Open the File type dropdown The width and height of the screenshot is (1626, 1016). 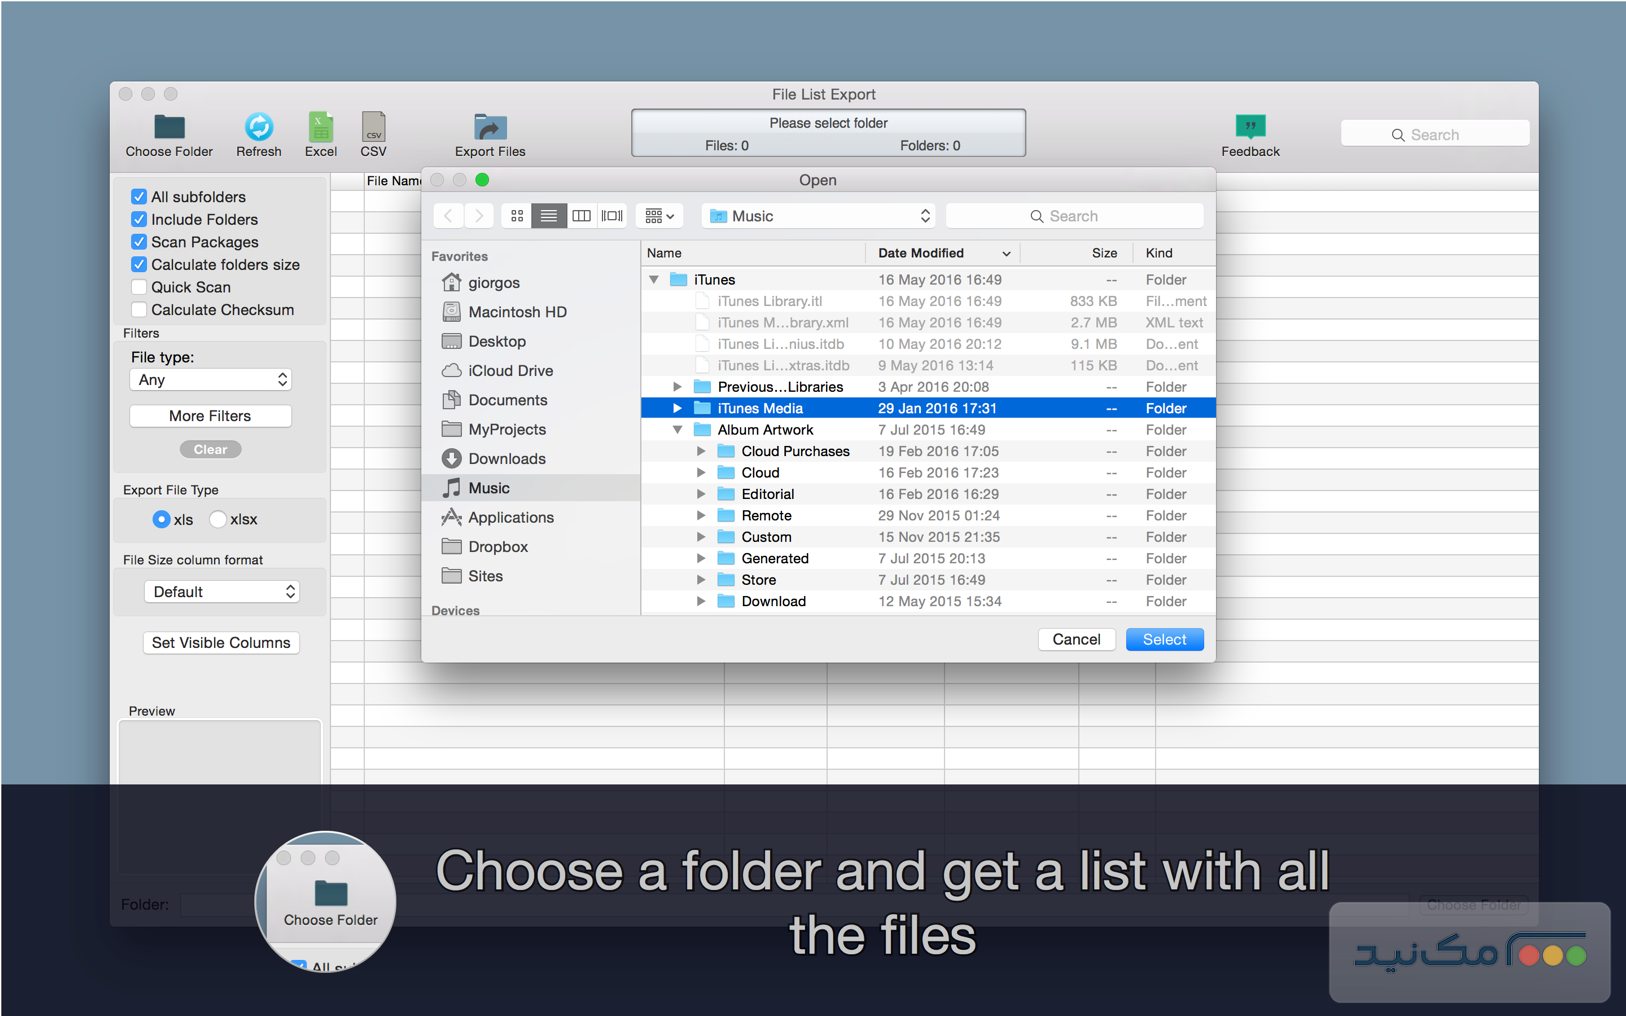[210, 379]
